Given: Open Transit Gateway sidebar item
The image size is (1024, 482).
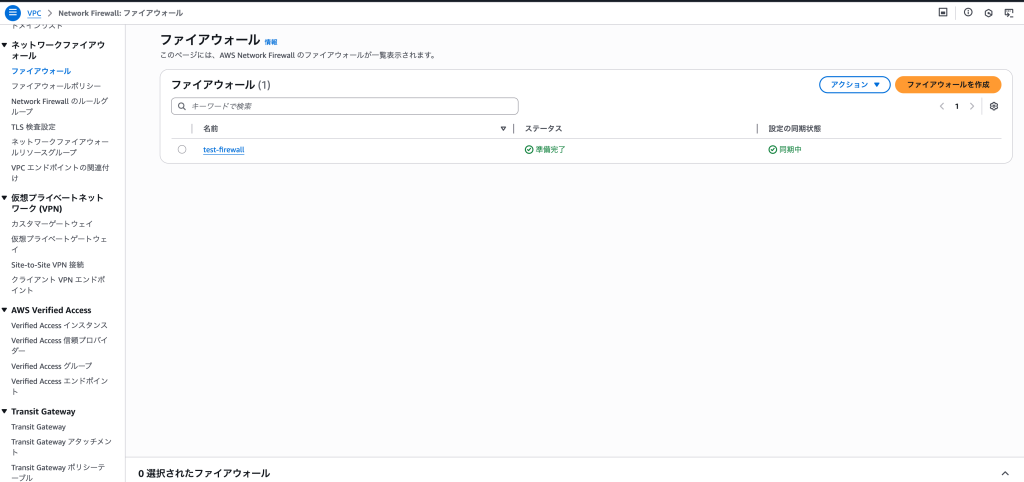Looking at the screenshot, I should [x=39, y=426].
